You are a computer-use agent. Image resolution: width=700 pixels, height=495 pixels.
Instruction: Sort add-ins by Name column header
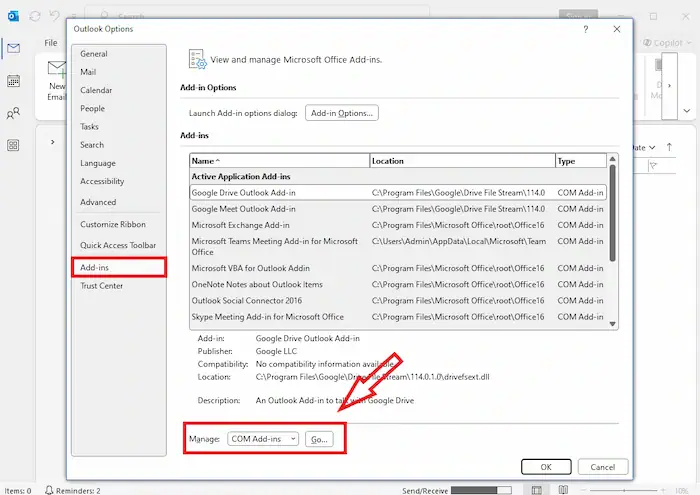[279, 161]
